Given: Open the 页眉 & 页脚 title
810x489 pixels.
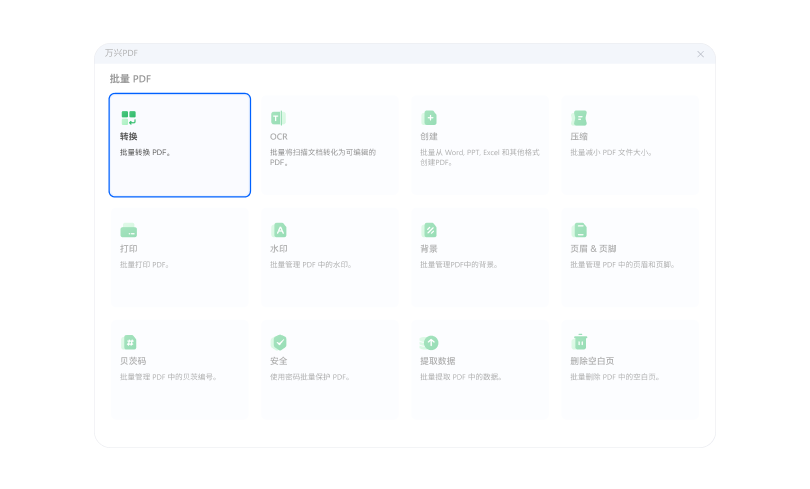Looking at the screenshot, I should [593, 248].
